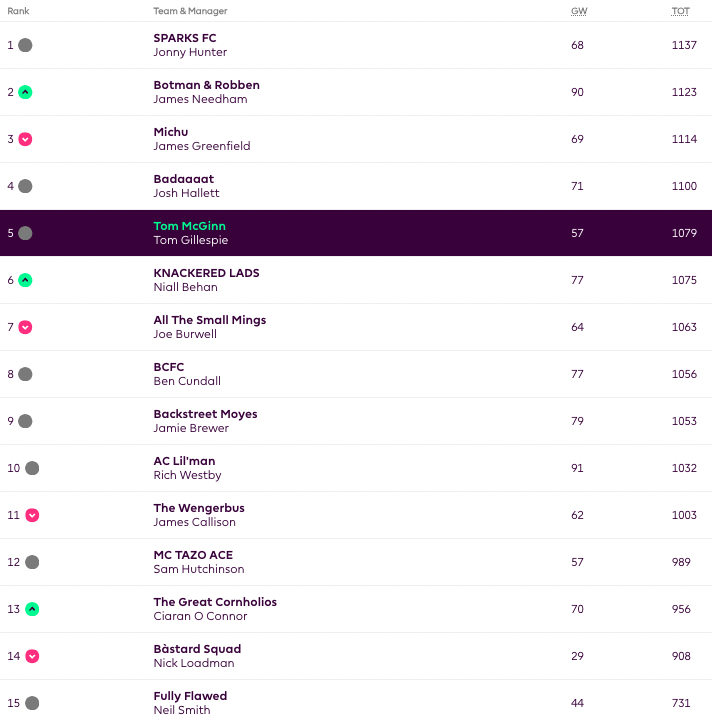View the Backstreet Moyes team
The width and height of the screenshot is (712, 723).
[205, 414]
